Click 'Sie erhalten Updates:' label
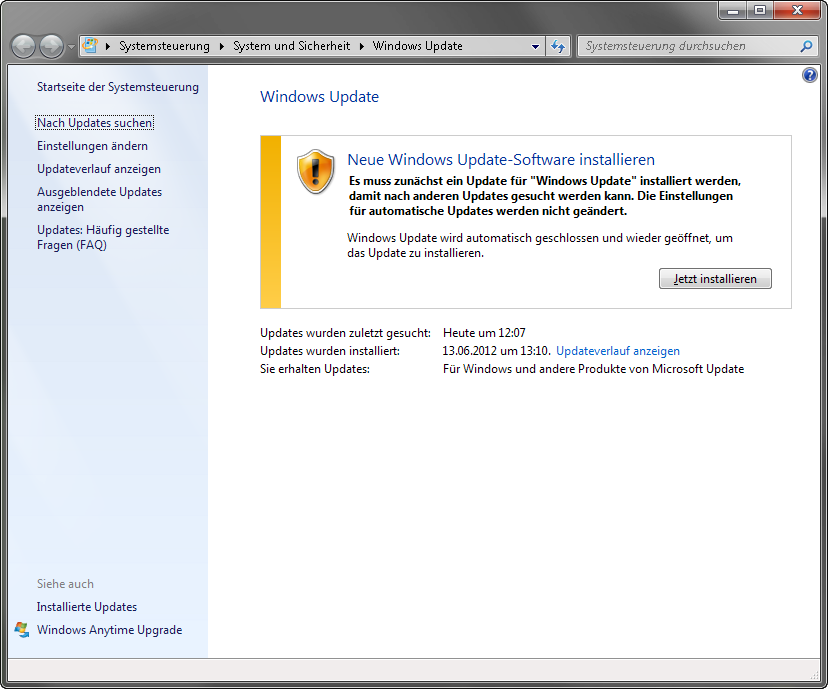 point(315,369)
